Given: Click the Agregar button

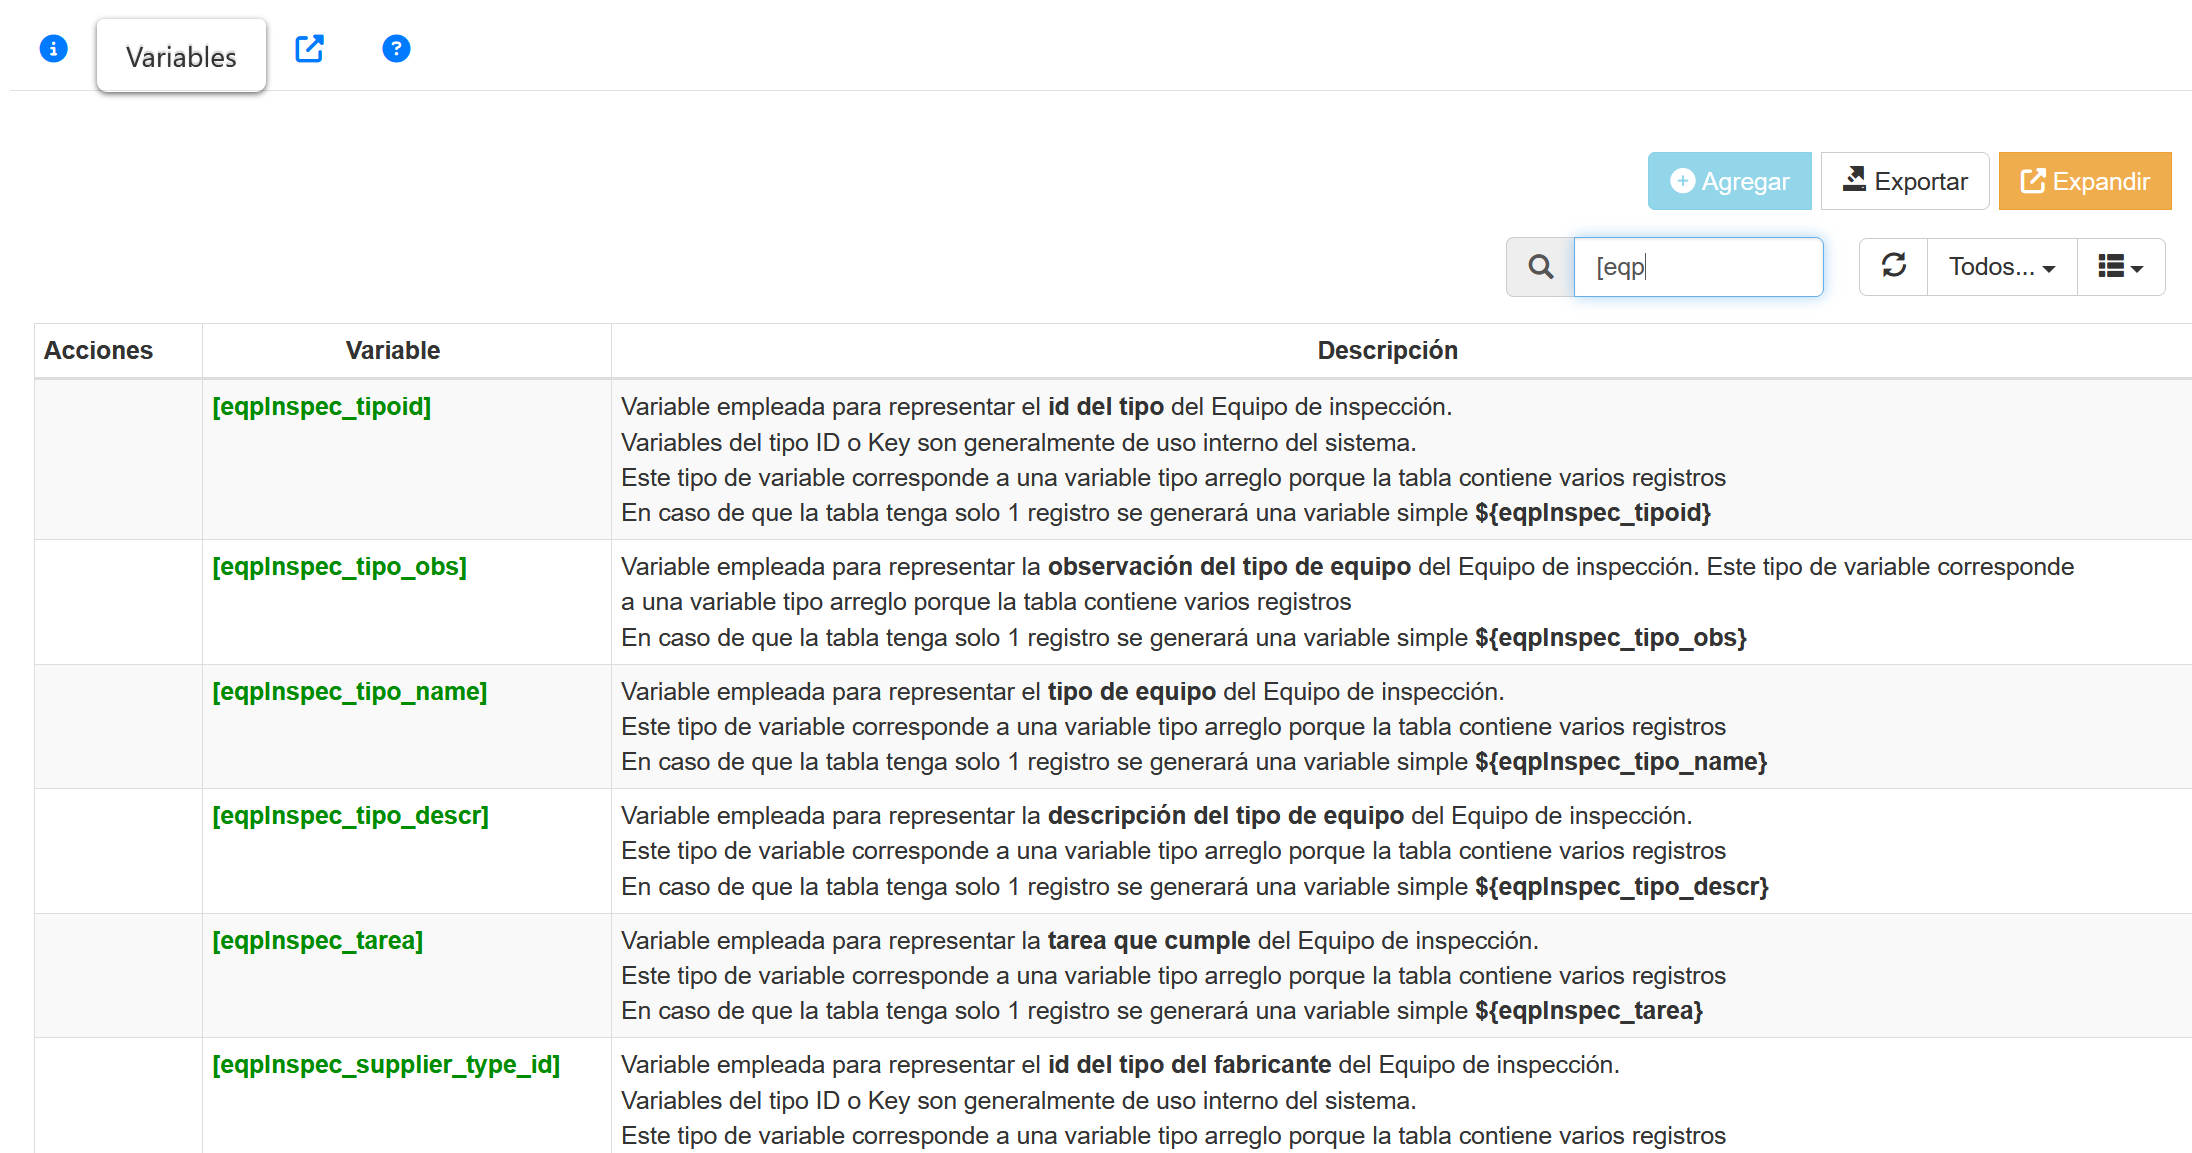Looking at the screenshot, I should pyautogui.click(x=1729, y=181).
